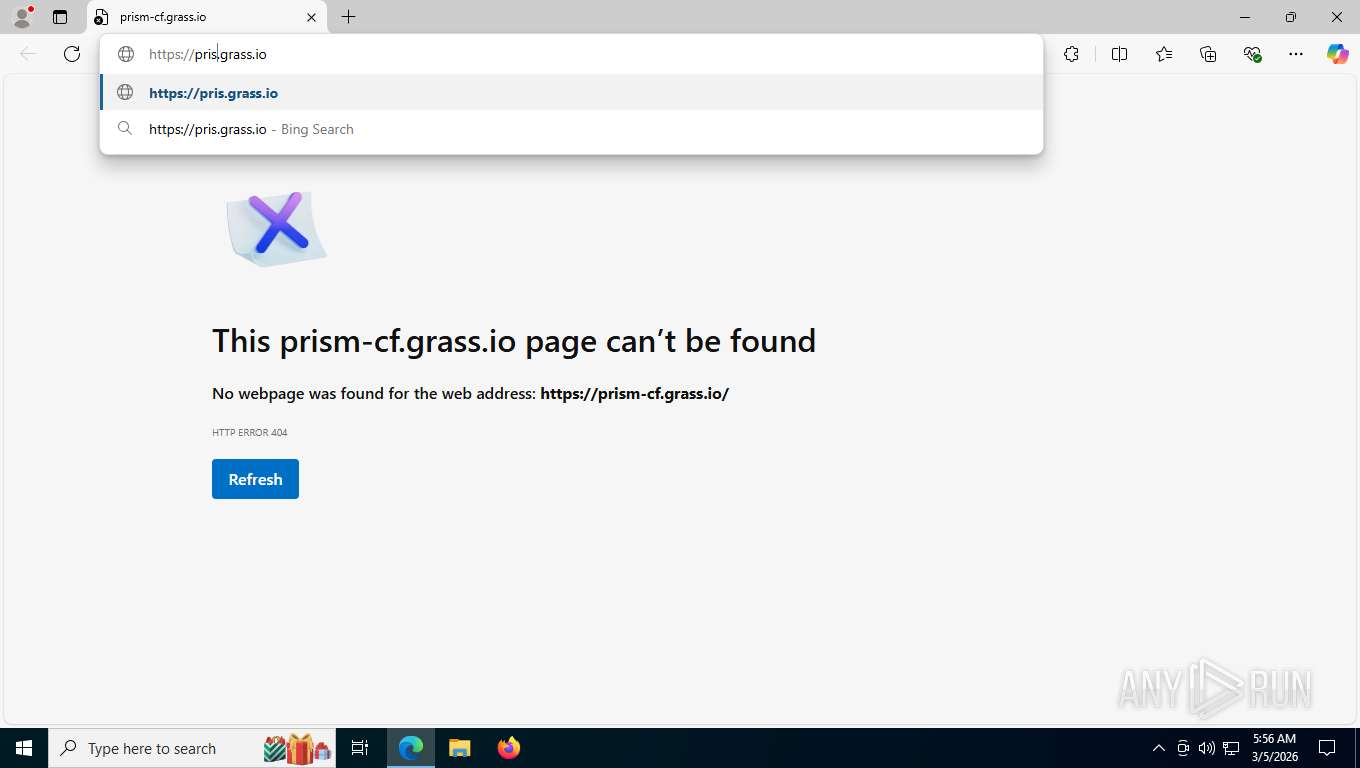The width and height of the screenshot is (1360, 768).
Task: Open the Copilot icon
Action: (1337, 54)
